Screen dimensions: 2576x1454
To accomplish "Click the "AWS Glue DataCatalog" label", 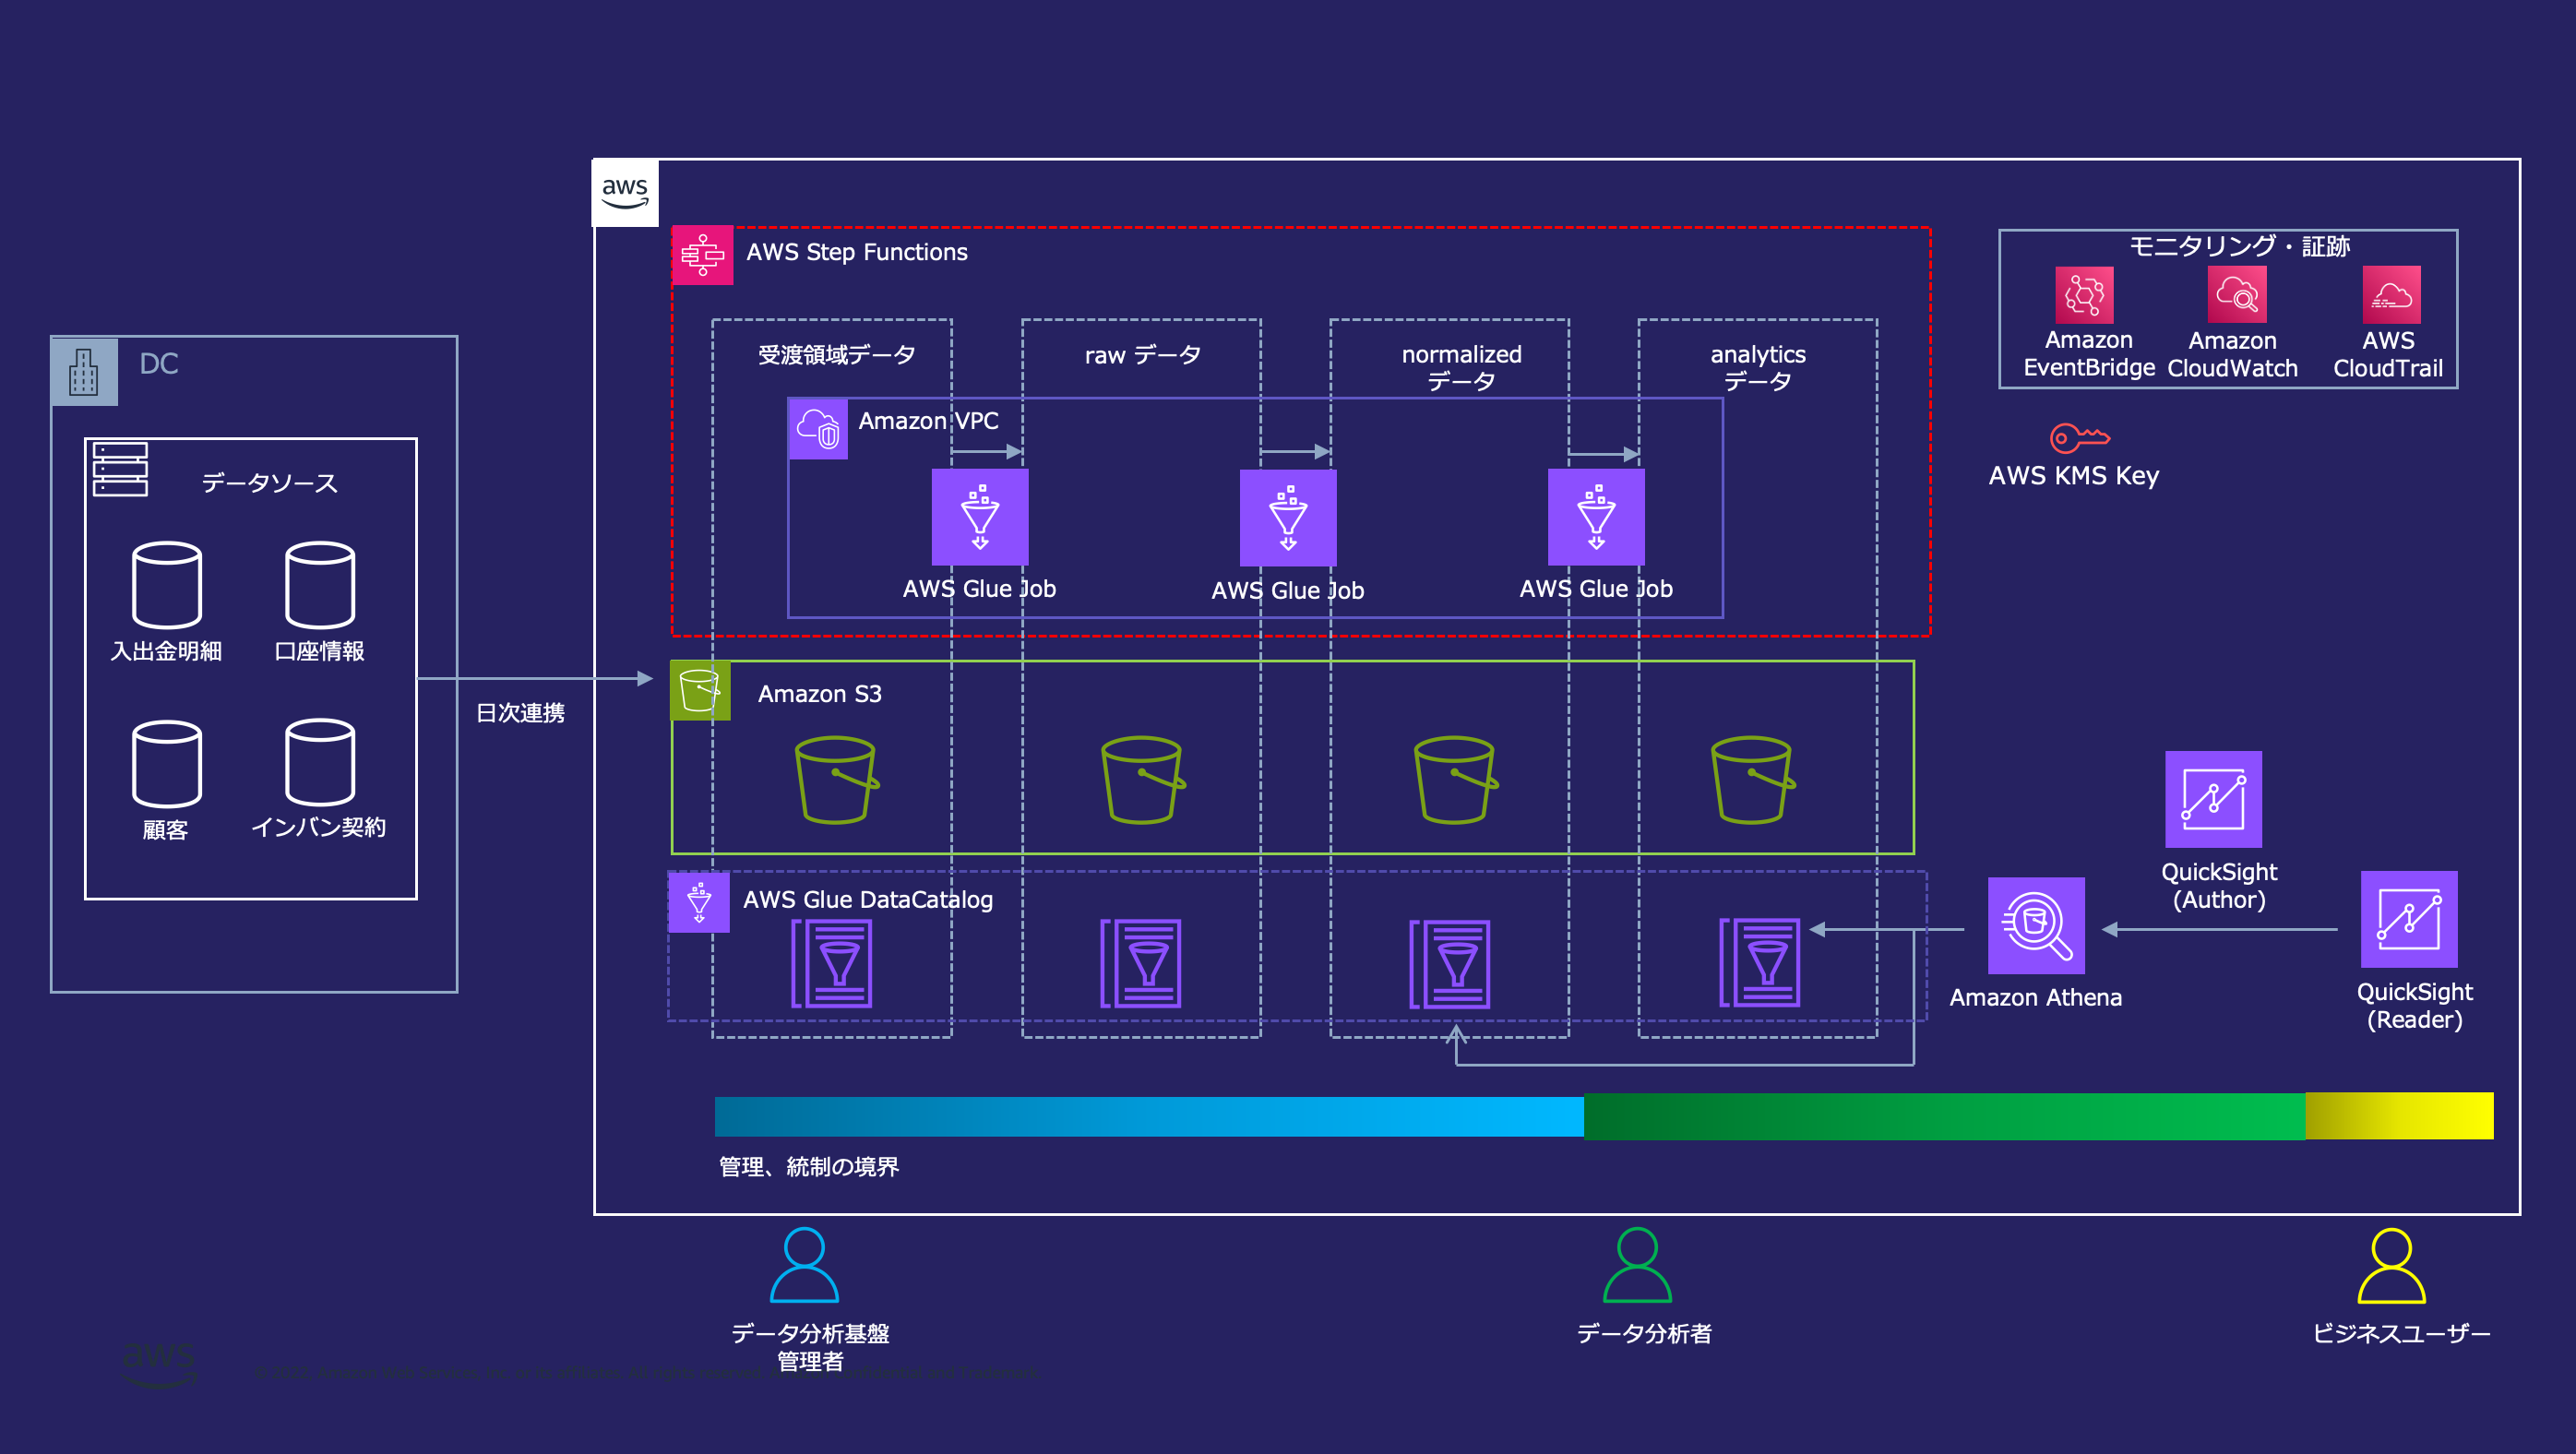I will point(868,900).
